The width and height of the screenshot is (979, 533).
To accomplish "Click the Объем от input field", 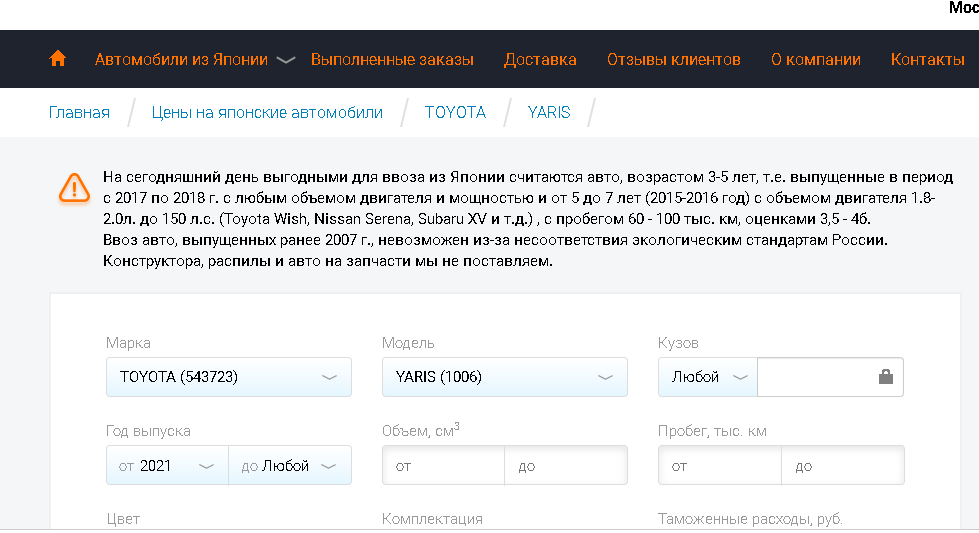I will (x=443, y=466).
